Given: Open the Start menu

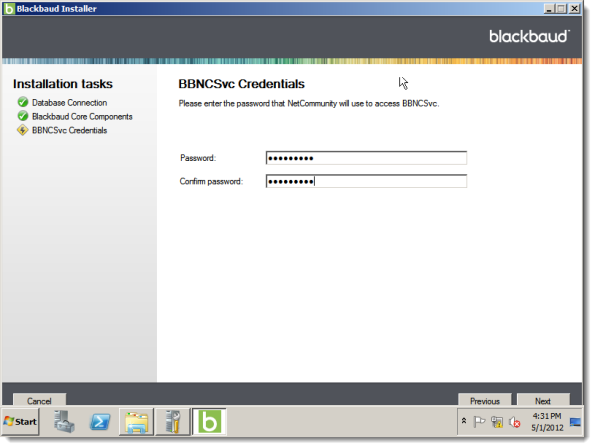Looking at the screenshot, I should point(20,422).
